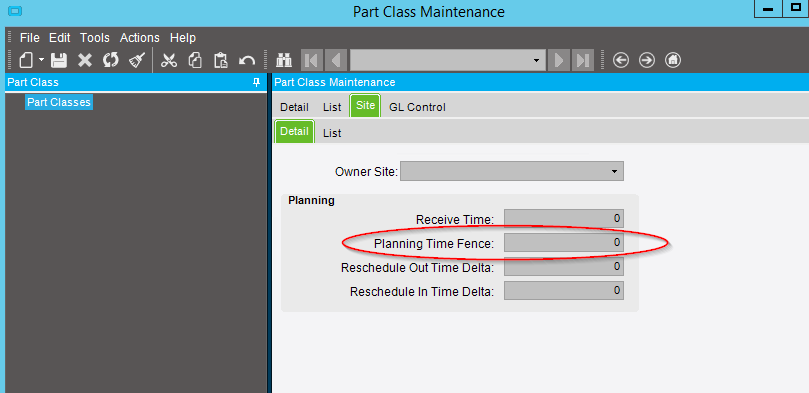Click the New document icon
This screenshot has height=393, width=809.
point(26,60)
